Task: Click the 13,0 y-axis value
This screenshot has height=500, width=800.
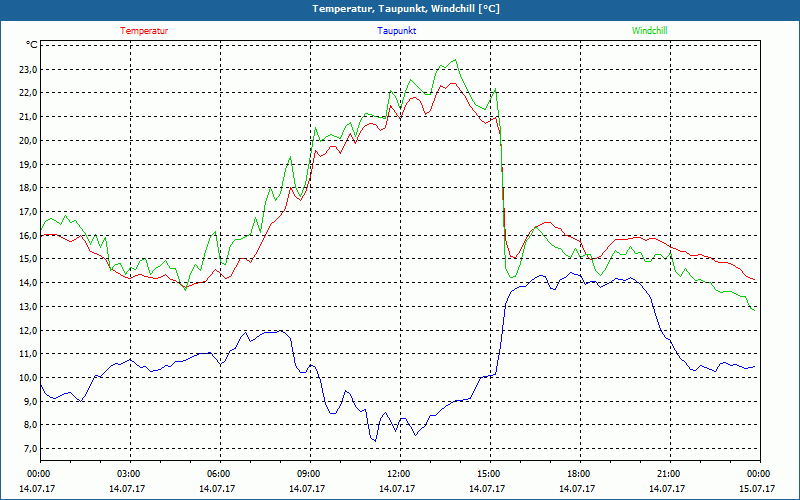Action: [x=29, y=307]
